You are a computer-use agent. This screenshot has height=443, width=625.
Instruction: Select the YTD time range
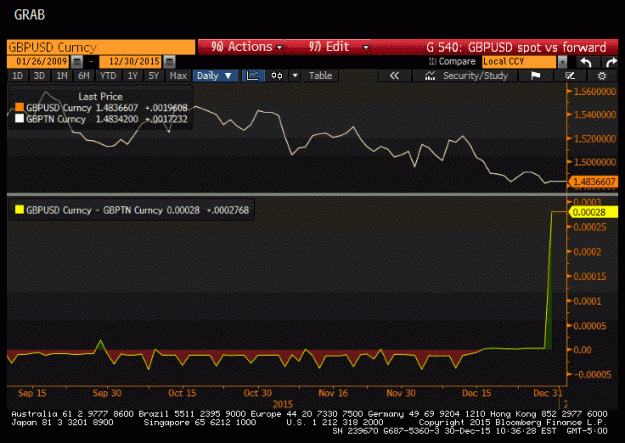(108, 76)
